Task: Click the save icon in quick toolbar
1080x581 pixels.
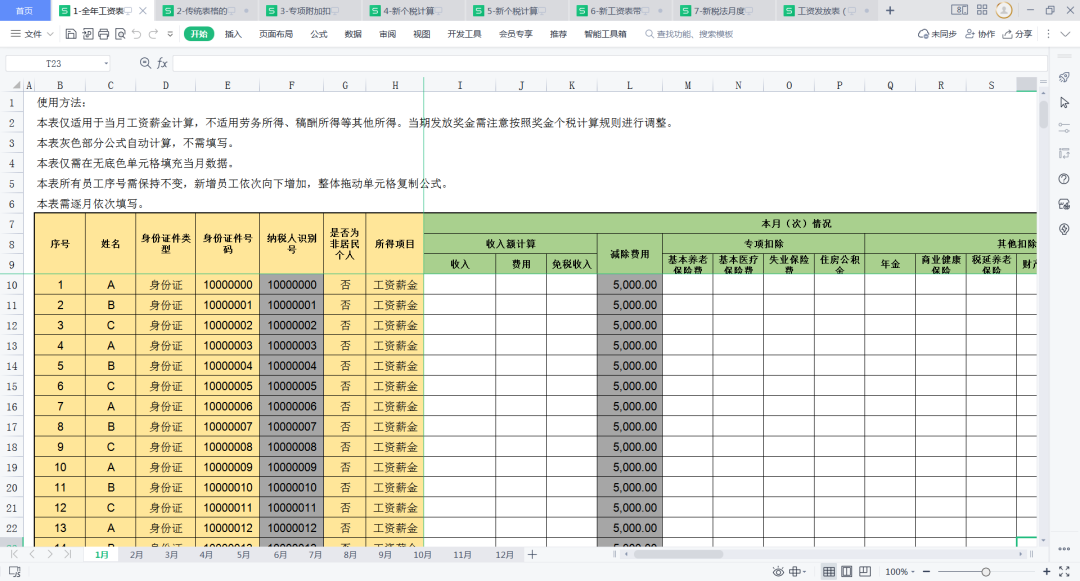Action: click(71, 34)
